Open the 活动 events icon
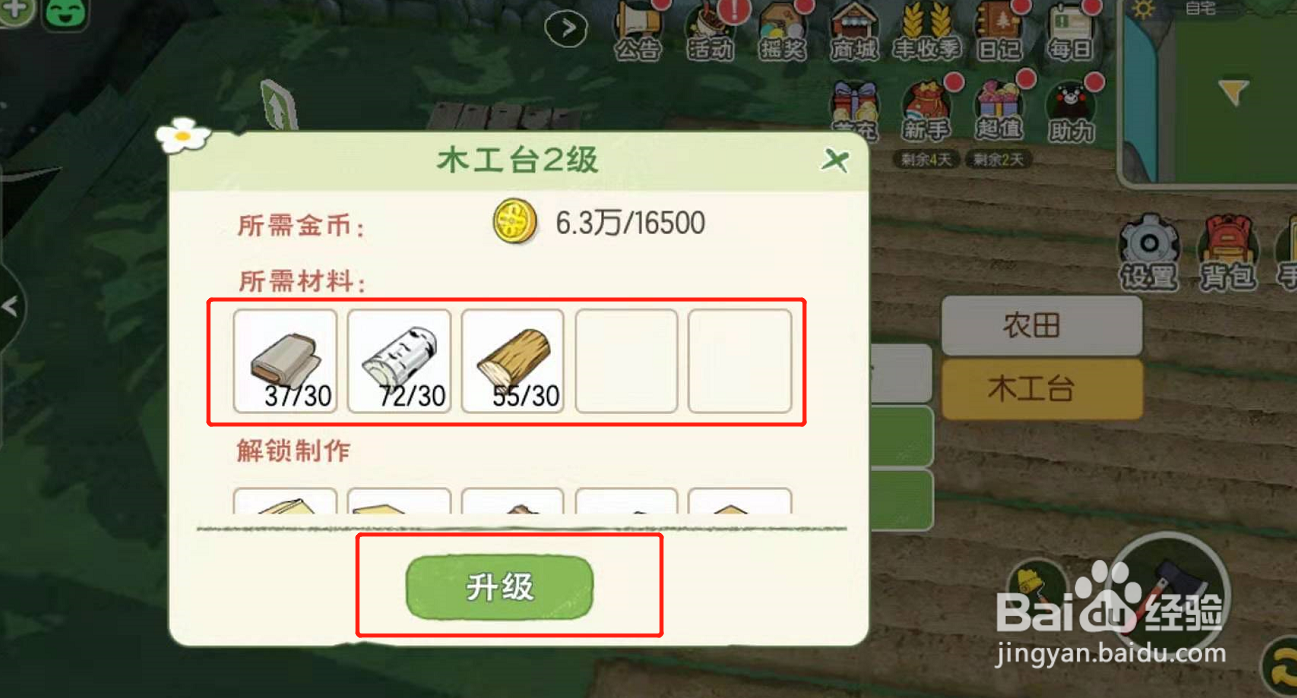 (x=711, y=31)
